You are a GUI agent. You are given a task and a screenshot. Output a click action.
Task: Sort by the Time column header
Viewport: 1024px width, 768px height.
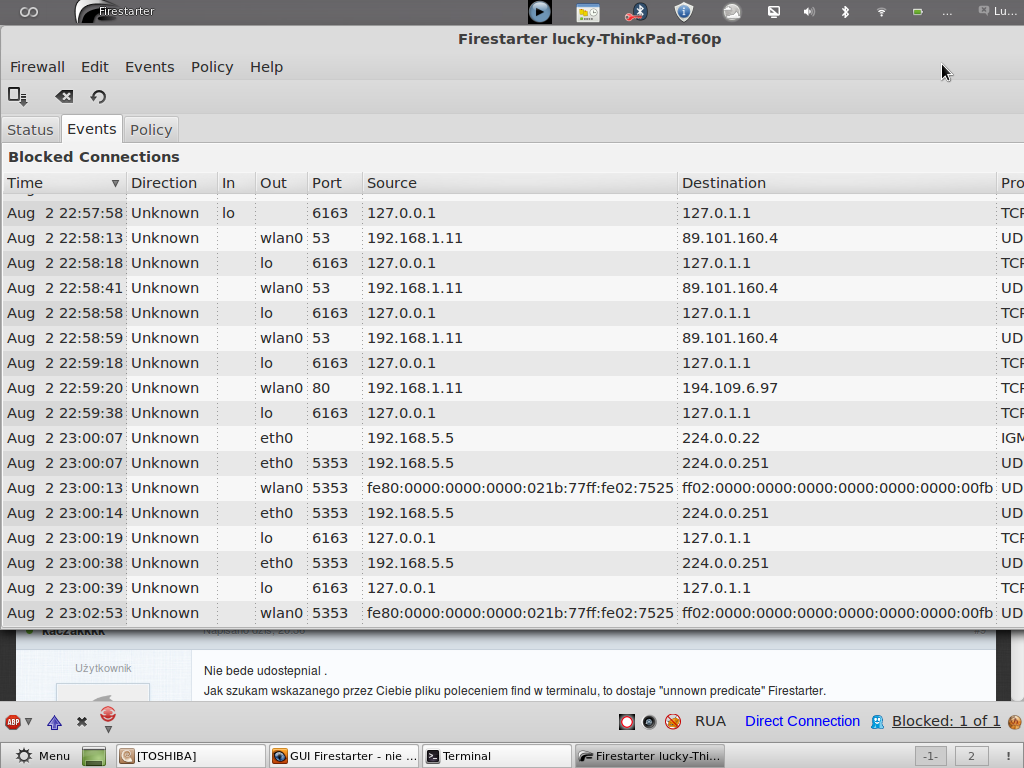coord(63,183)
